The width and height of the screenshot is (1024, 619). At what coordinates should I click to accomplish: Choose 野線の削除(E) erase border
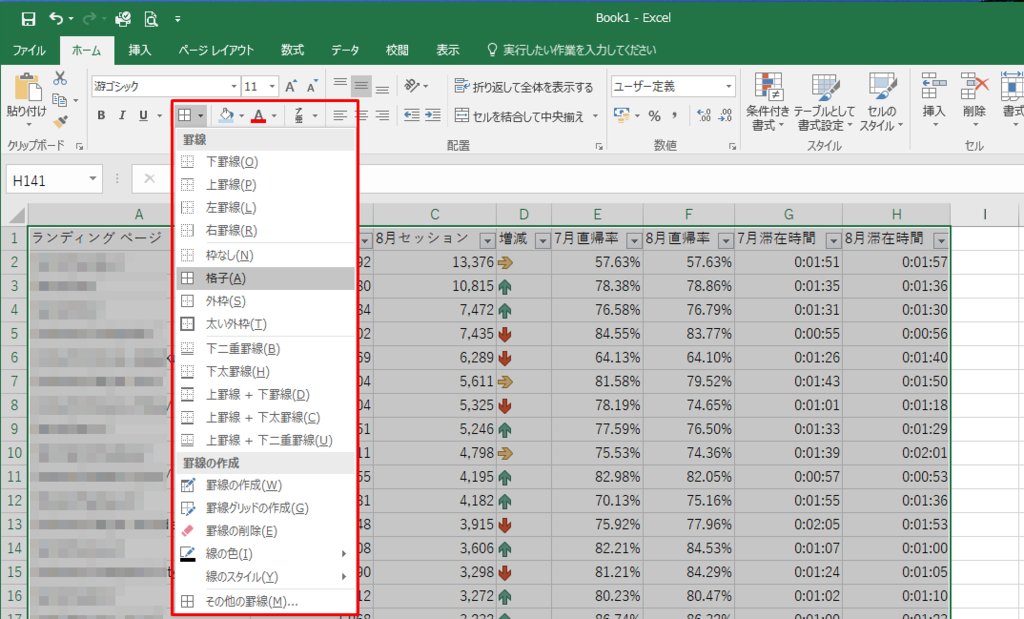(x=266, y=531)
